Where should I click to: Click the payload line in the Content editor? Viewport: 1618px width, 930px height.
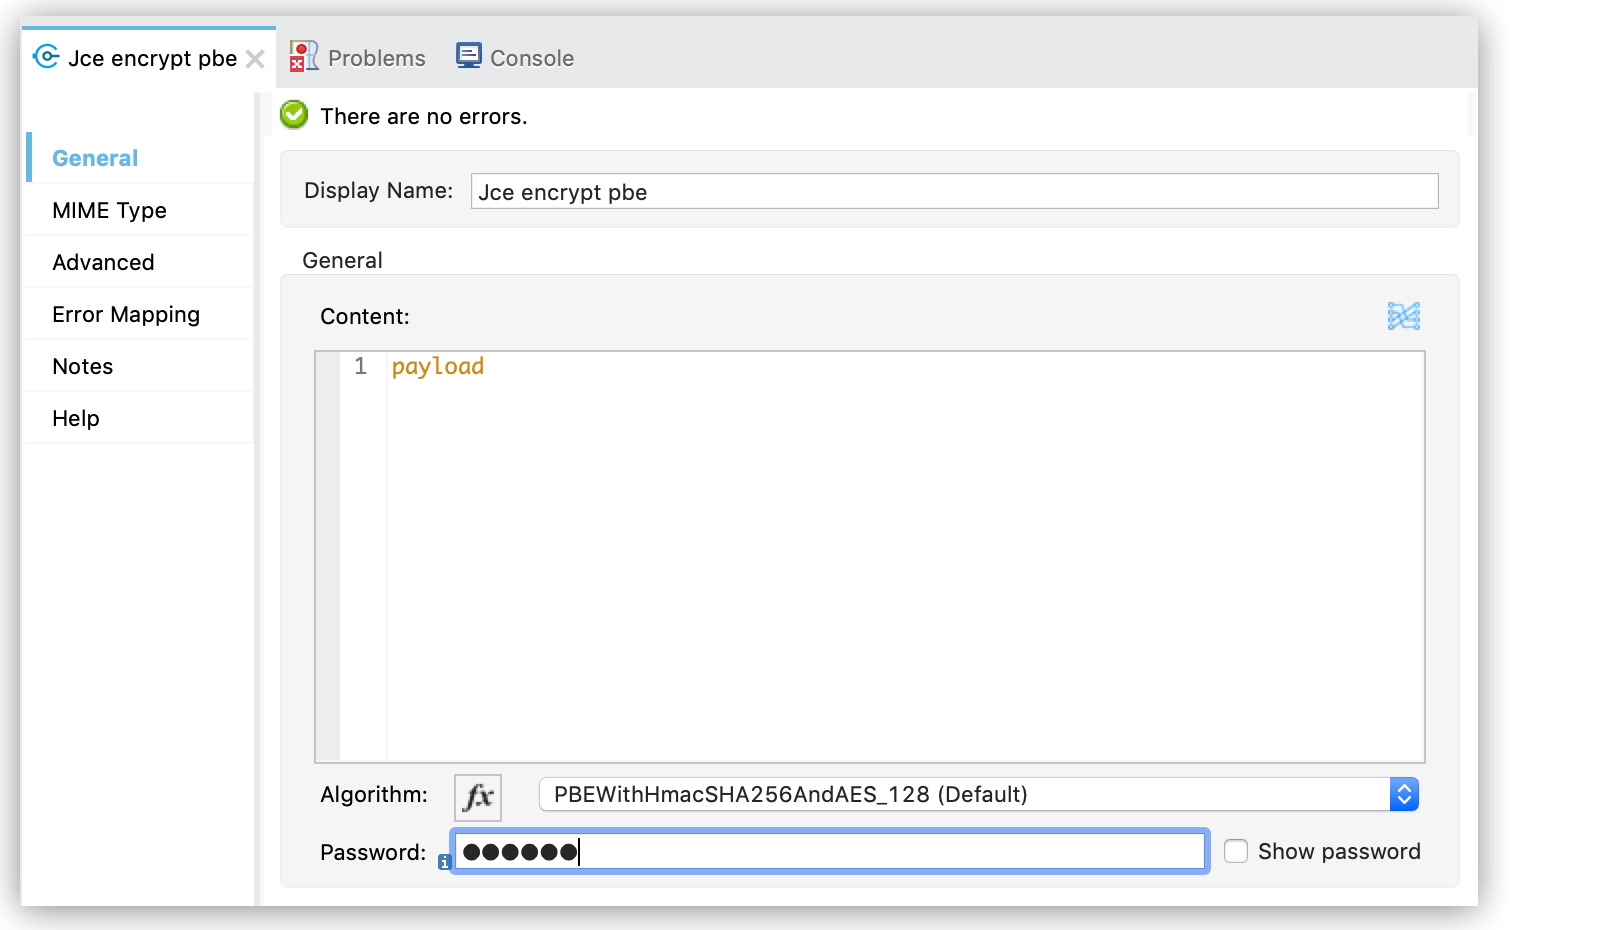click(438, 366)
